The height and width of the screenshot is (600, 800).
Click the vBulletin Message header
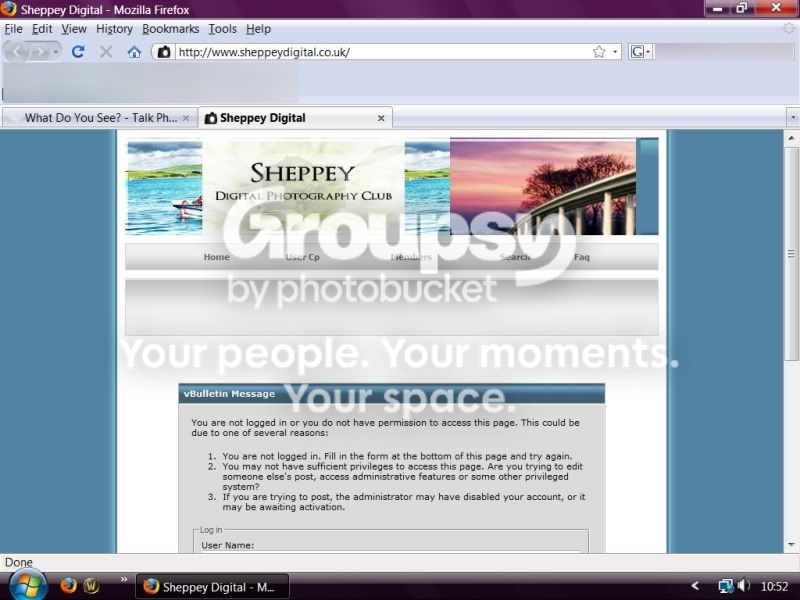(391, 394)
